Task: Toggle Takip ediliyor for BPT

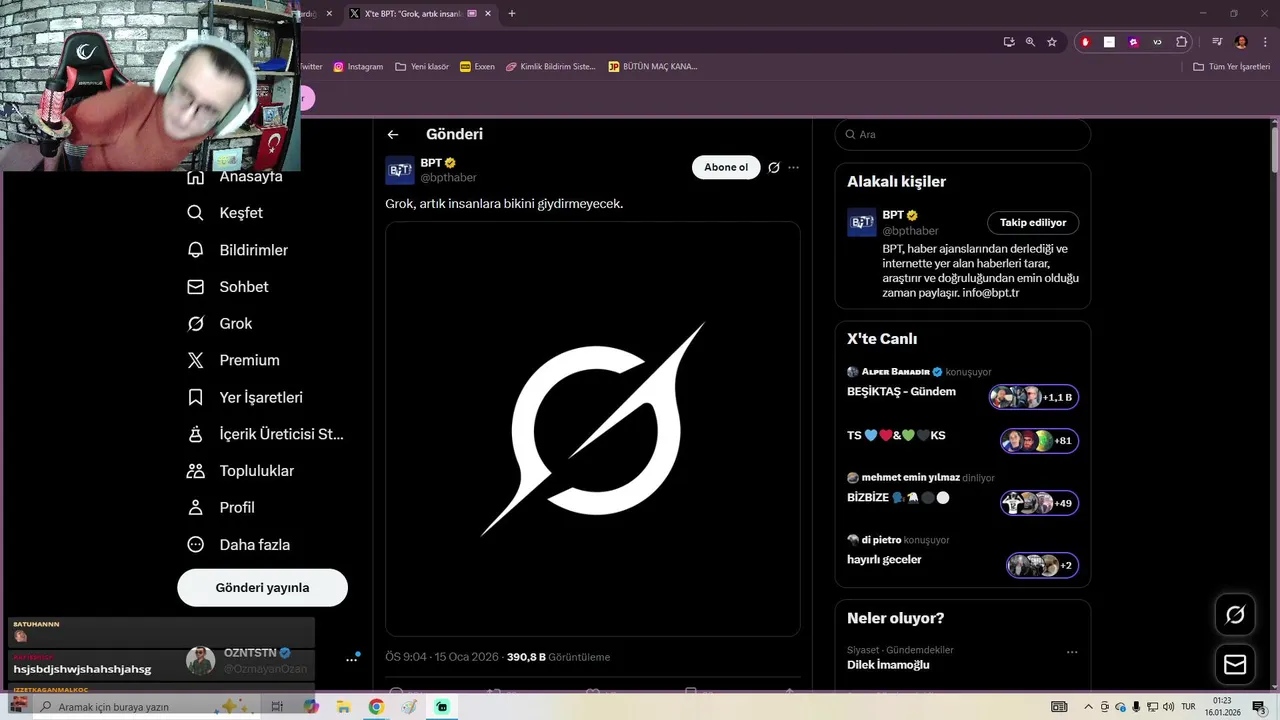Action: (x=1033, y=223)
